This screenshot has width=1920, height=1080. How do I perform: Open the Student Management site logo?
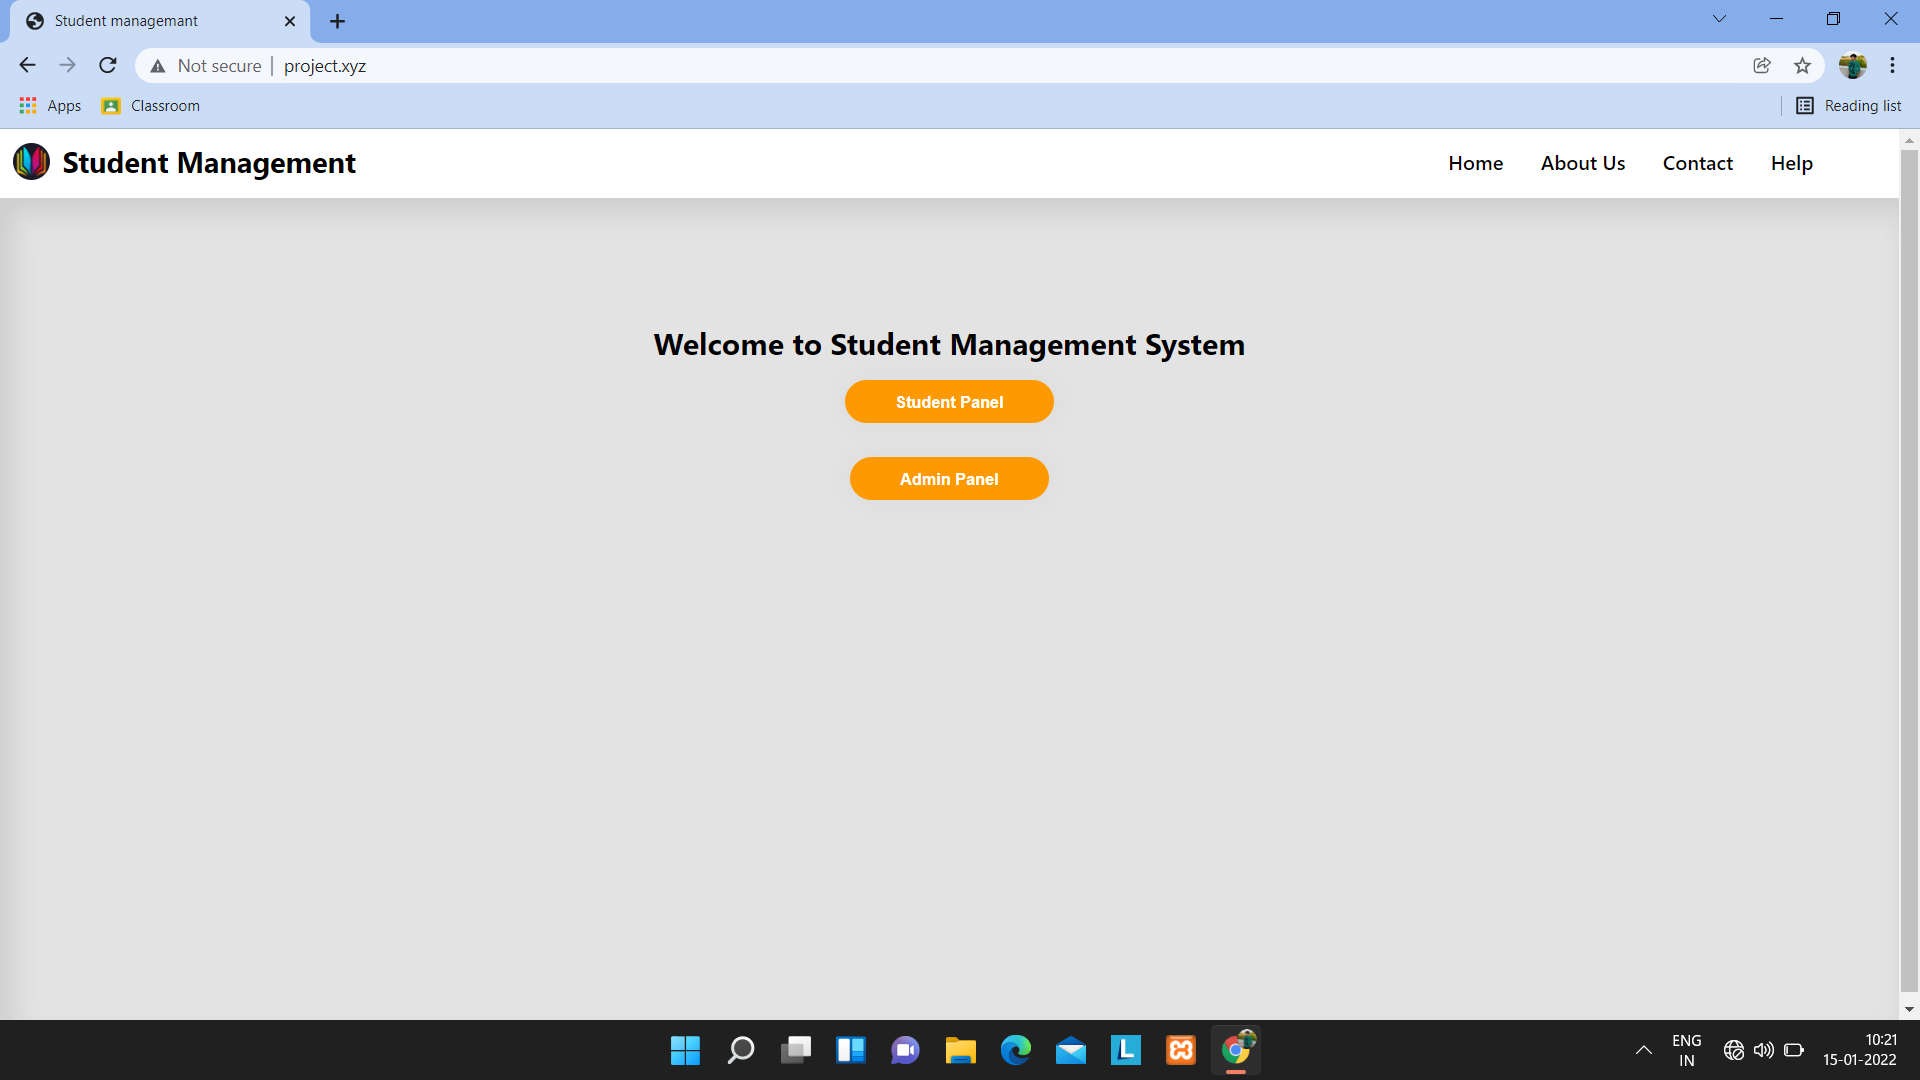point(31,161)
